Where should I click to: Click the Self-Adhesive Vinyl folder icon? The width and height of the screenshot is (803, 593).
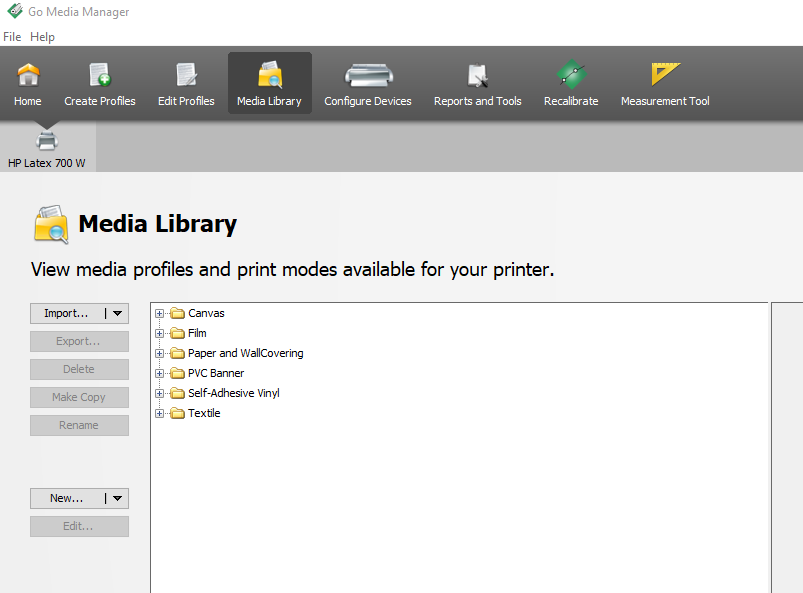177,393
